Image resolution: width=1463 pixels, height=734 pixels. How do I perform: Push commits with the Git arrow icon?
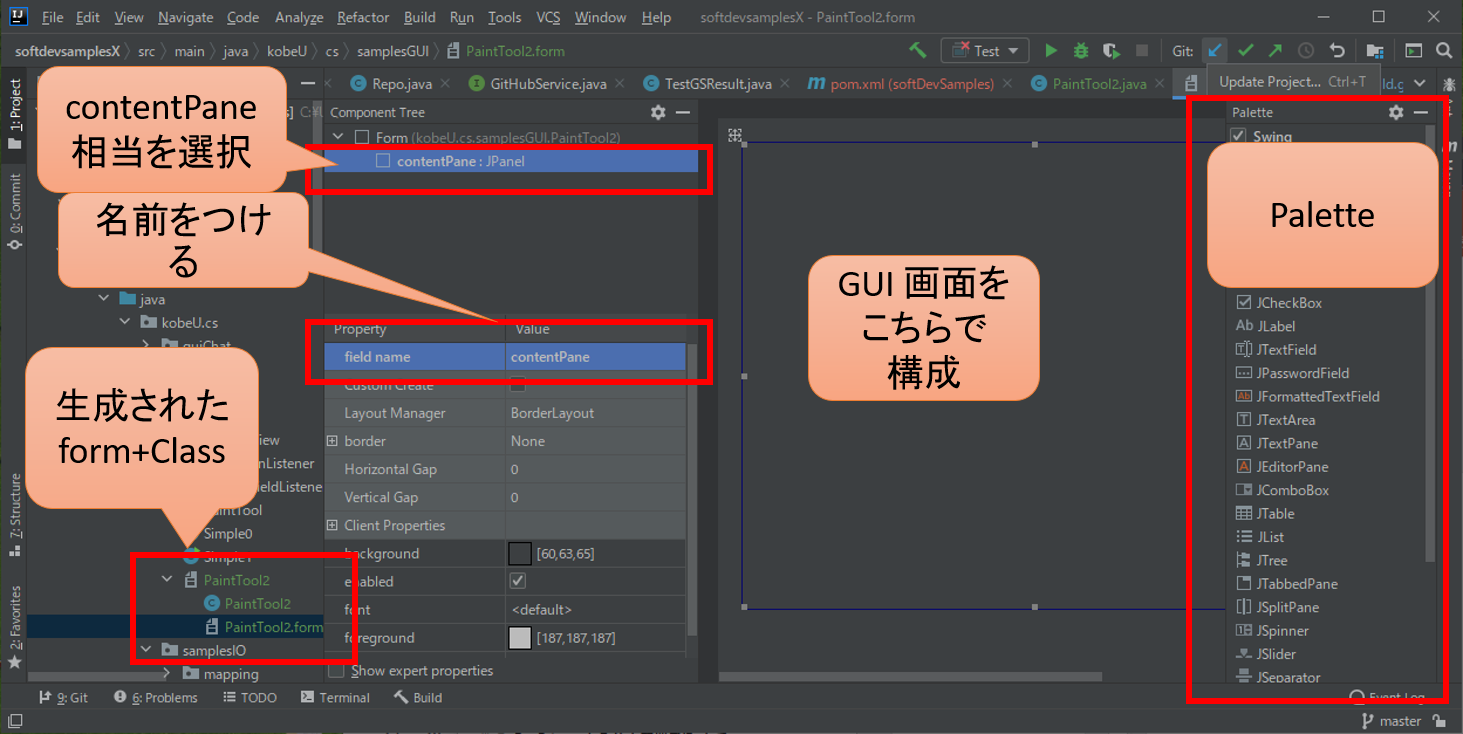tap(1275, 50)
